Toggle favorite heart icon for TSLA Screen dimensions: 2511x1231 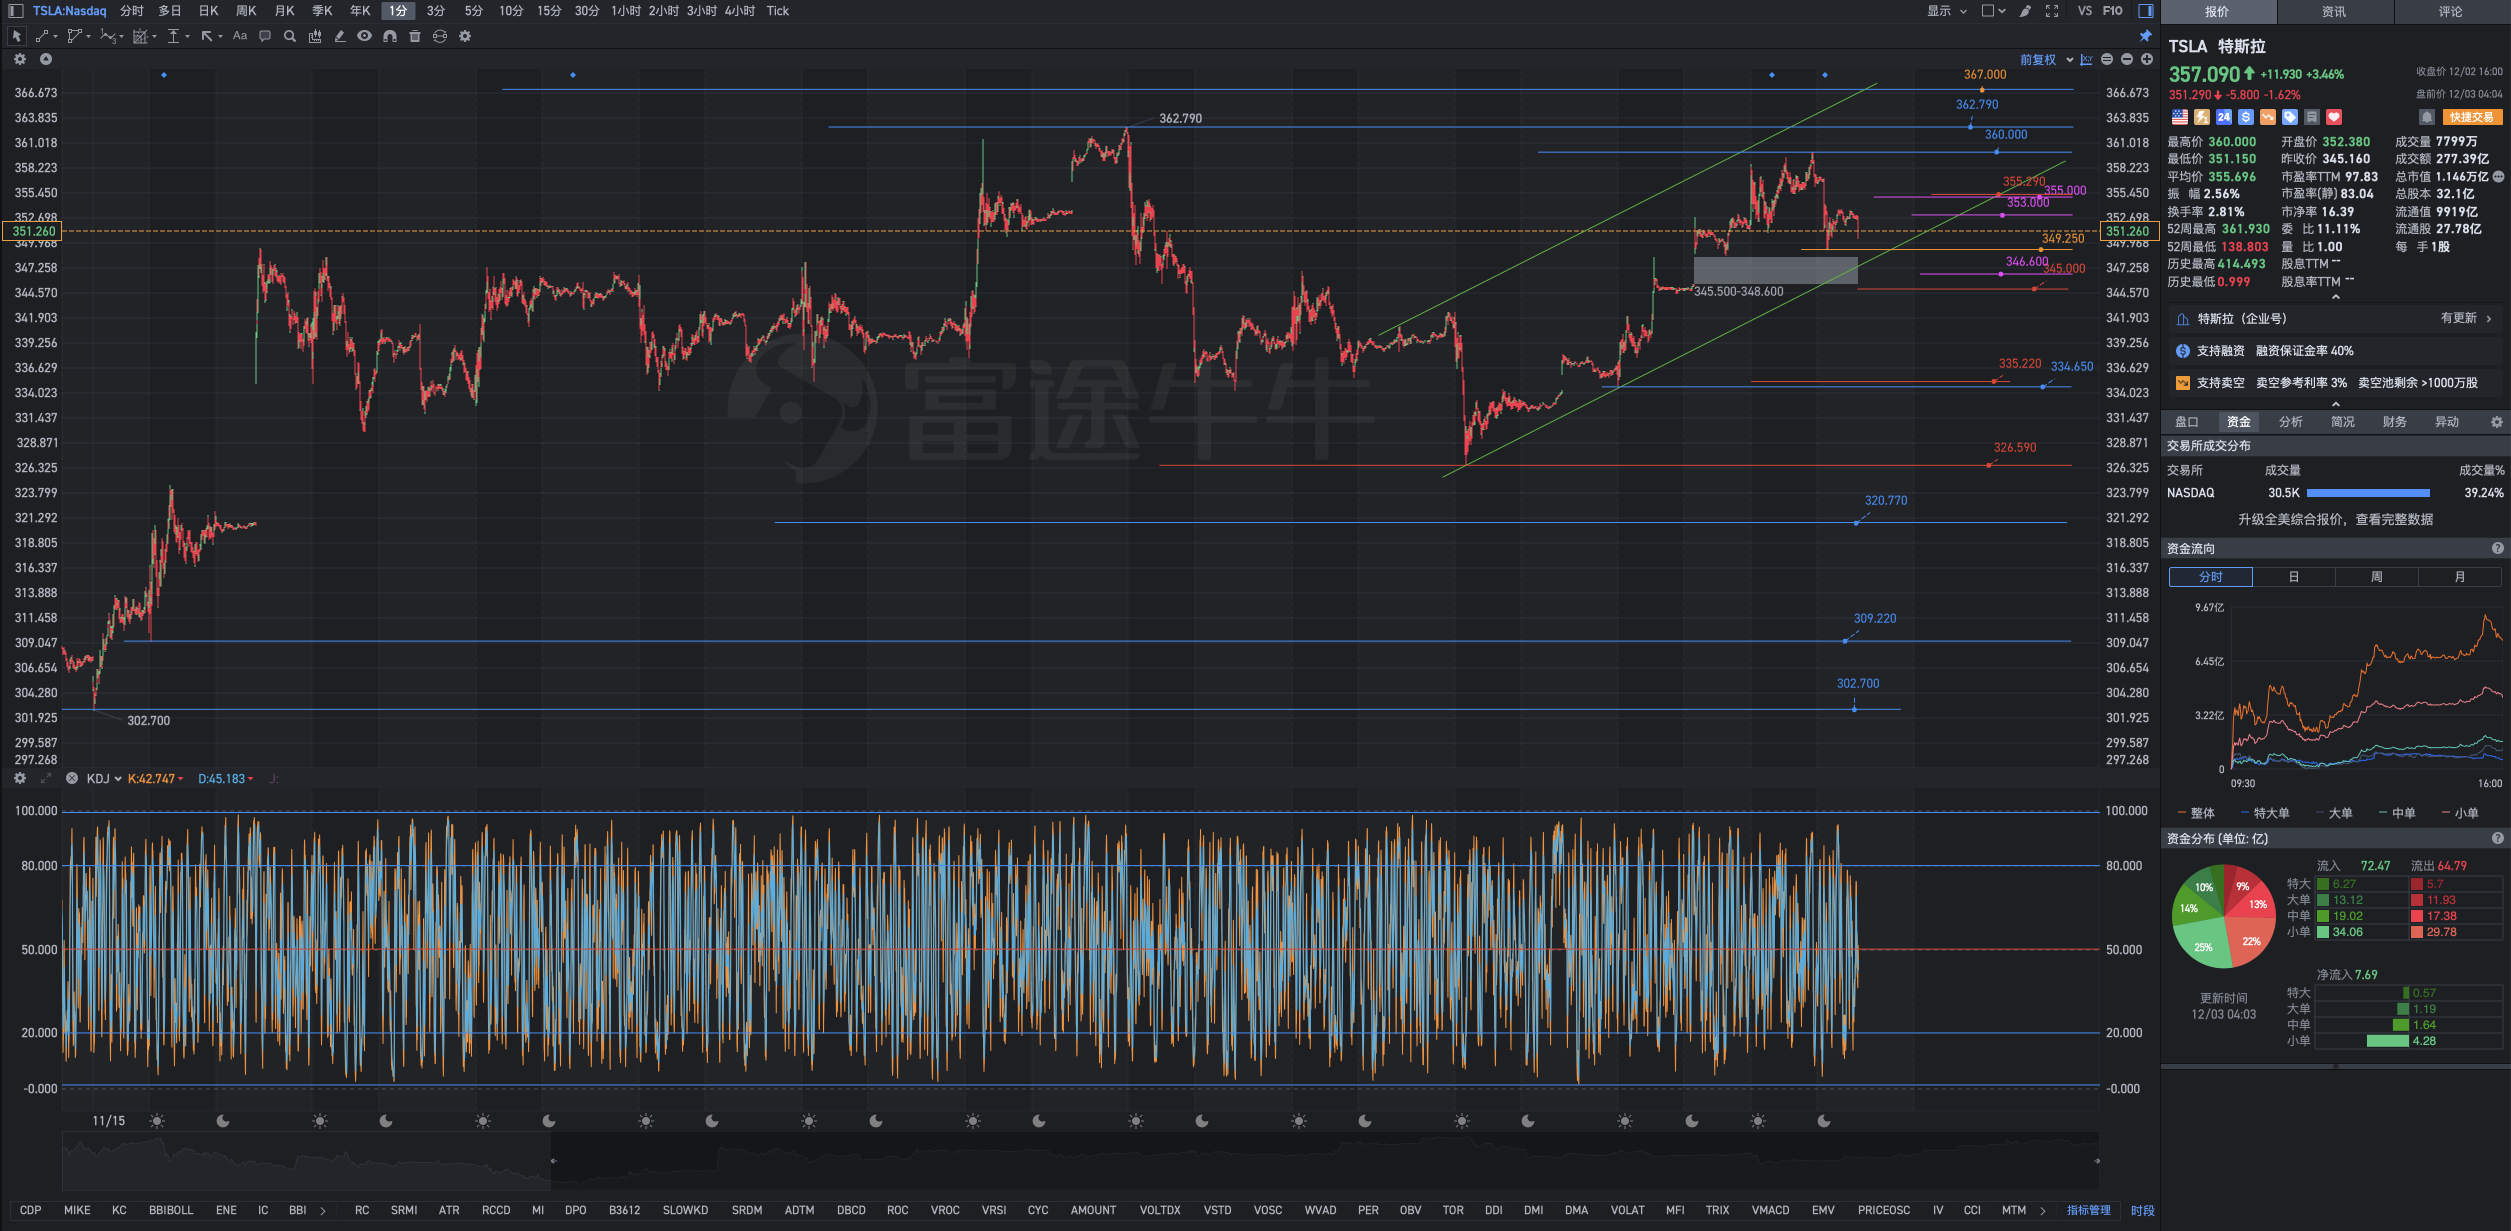point(2334,117)
